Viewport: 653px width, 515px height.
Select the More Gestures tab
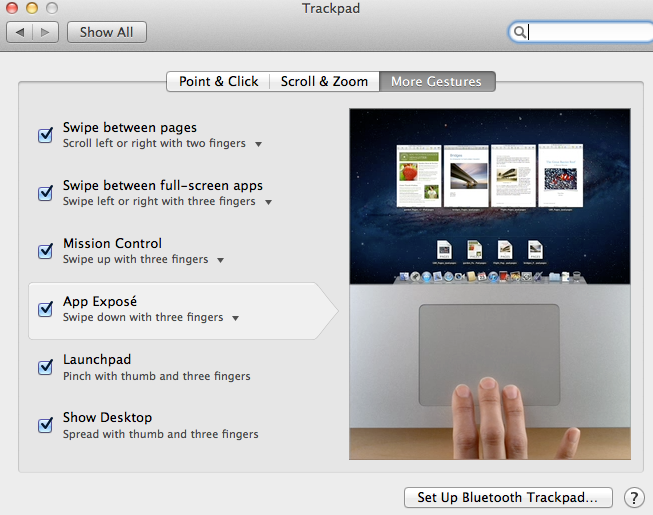(437, 81)
